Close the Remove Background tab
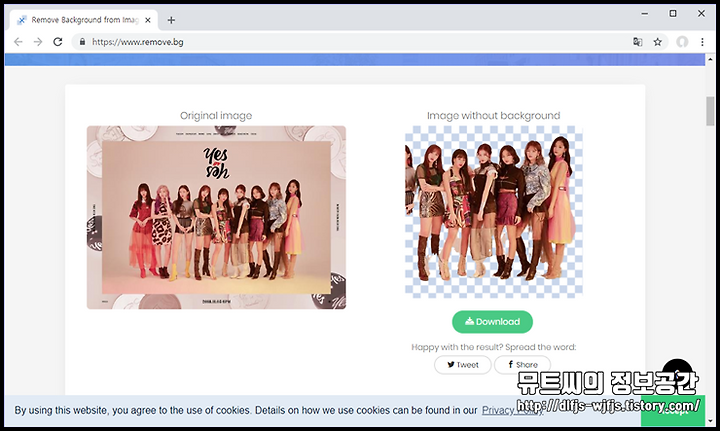The width and height of the screenshot is (720, 431). click(148, 20)
